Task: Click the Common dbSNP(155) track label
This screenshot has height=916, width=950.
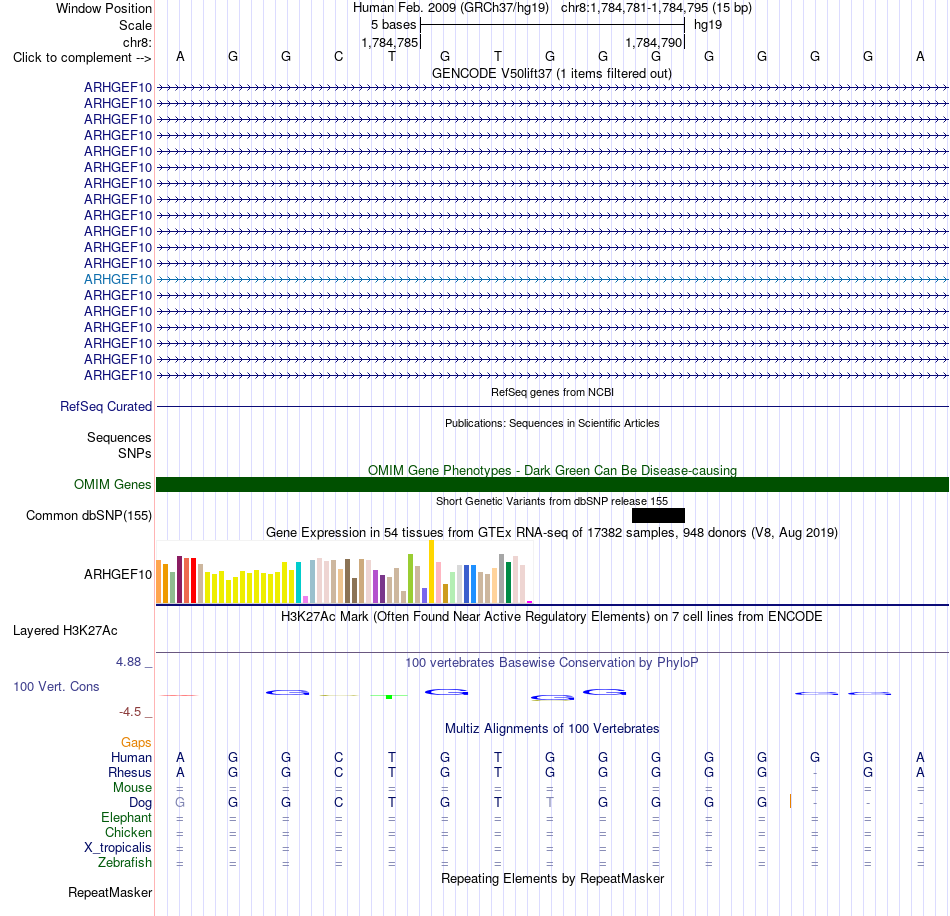Action: 88,516
